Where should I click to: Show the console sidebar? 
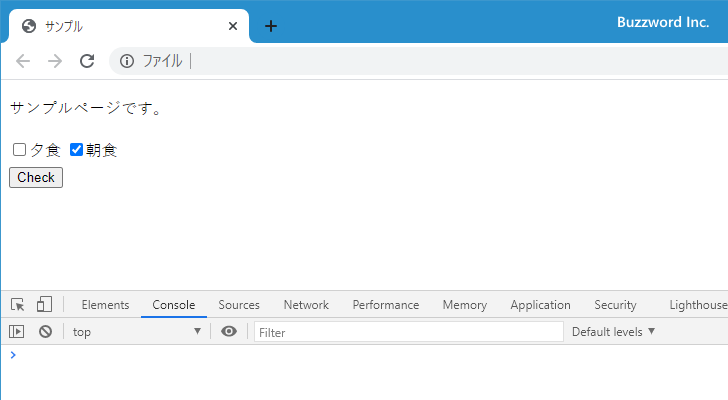click(17, 331)
